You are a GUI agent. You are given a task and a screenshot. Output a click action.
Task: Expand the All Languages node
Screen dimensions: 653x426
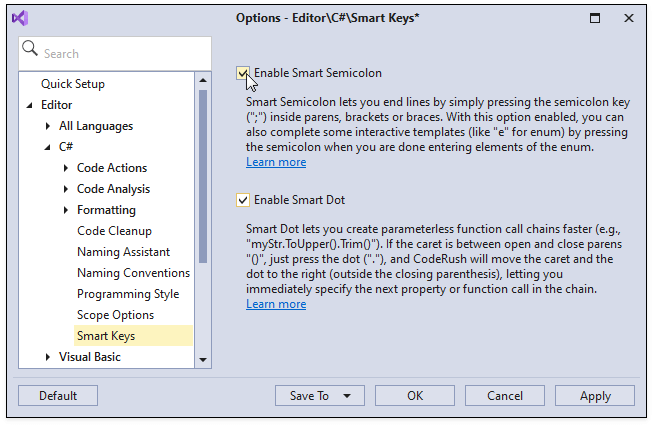tap(48, 126)
